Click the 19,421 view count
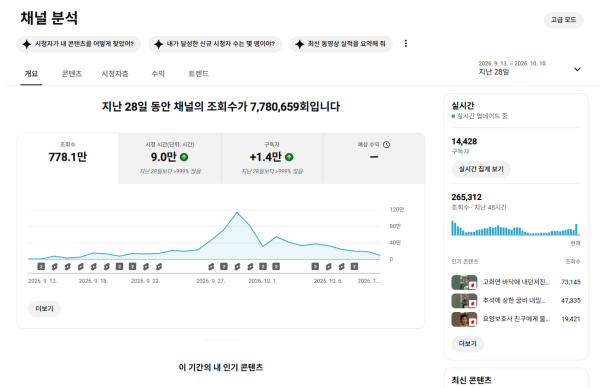Screen dimensions: 600x388 [x=571, y=319]
